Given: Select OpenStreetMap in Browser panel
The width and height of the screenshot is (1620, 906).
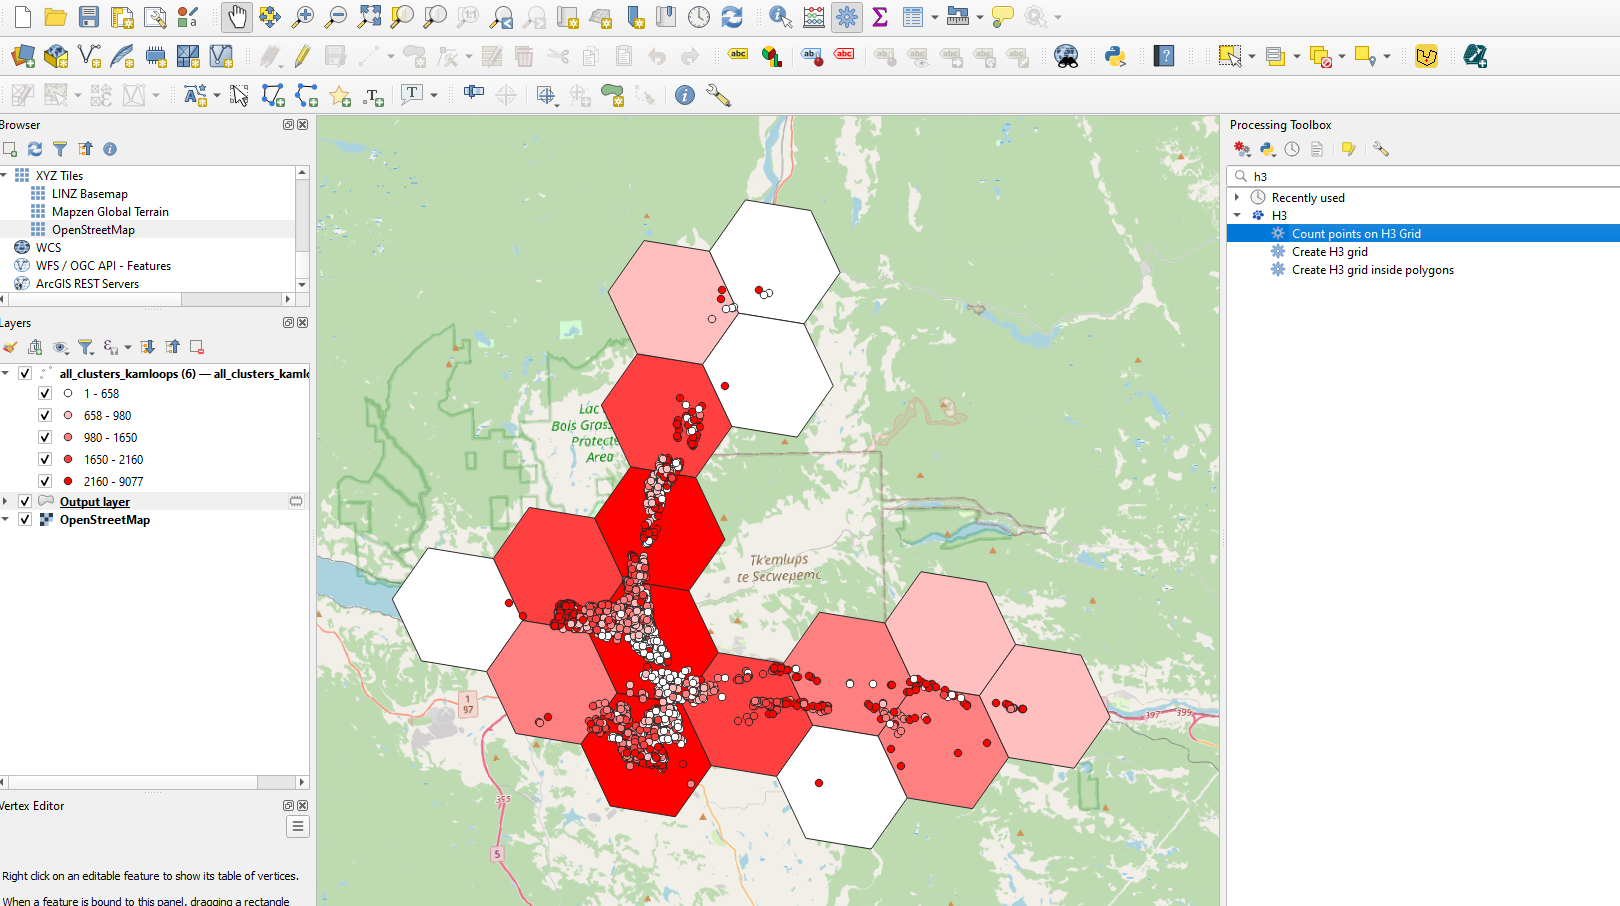Looking at the screenshot, I should 93,229.
